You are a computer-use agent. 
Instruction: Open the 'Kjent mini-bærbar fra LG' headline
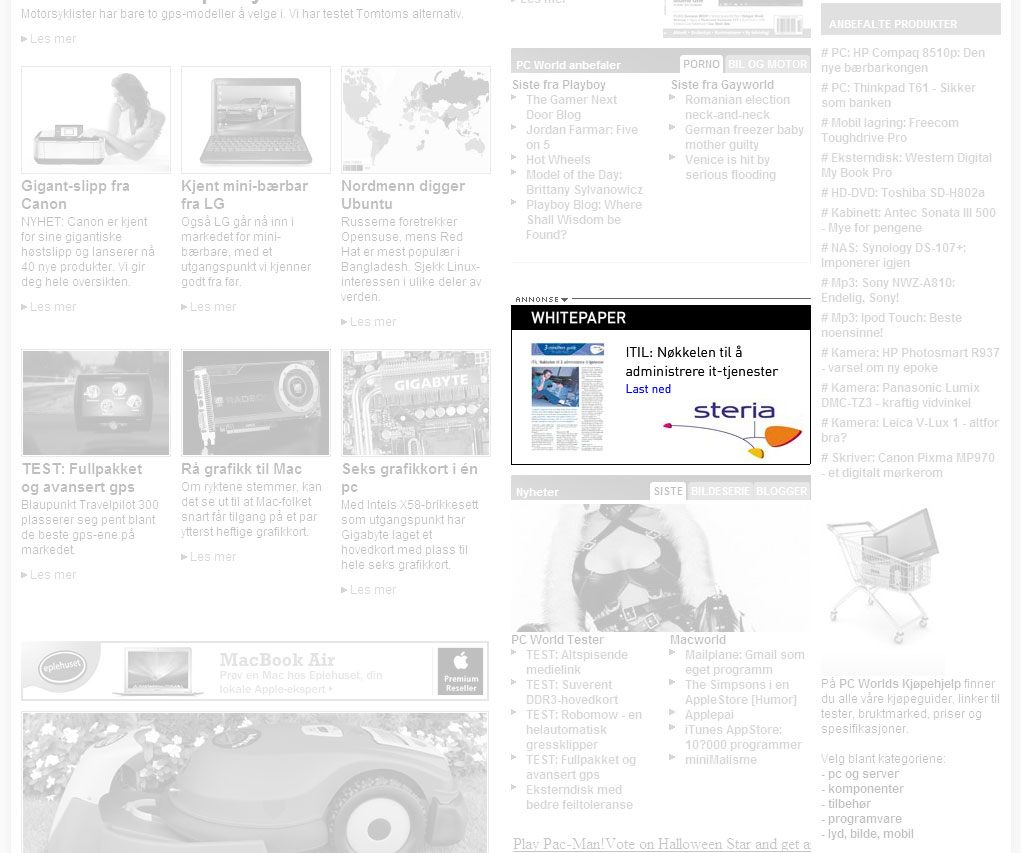[x=245, y=195]
